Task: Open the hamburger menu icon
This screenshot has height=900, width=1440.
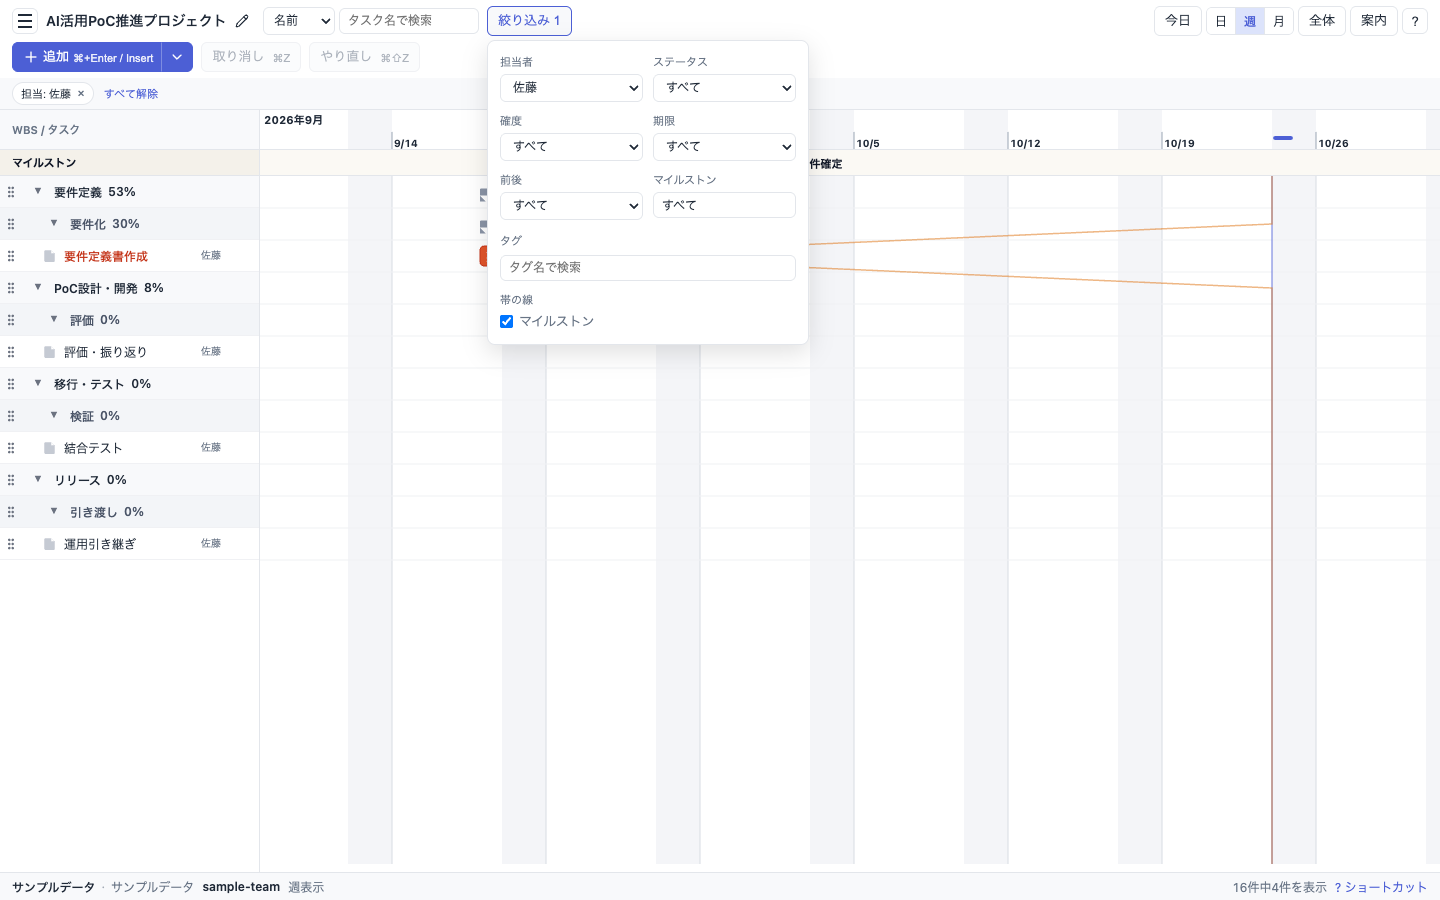Action: (25, 21)
